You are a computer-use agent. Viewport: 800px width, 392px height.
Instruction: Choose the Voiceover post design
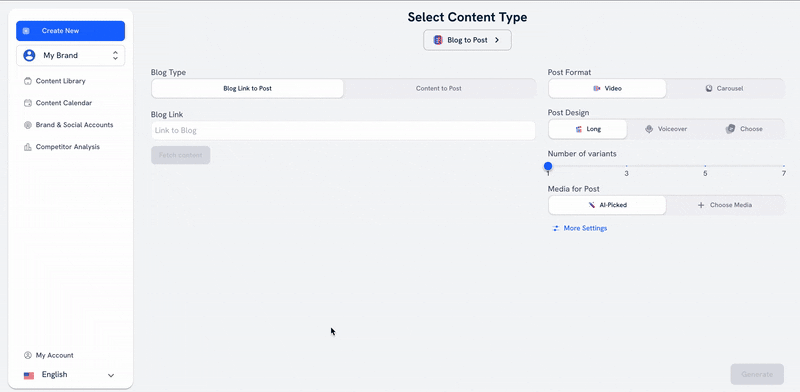pos(666,129)
